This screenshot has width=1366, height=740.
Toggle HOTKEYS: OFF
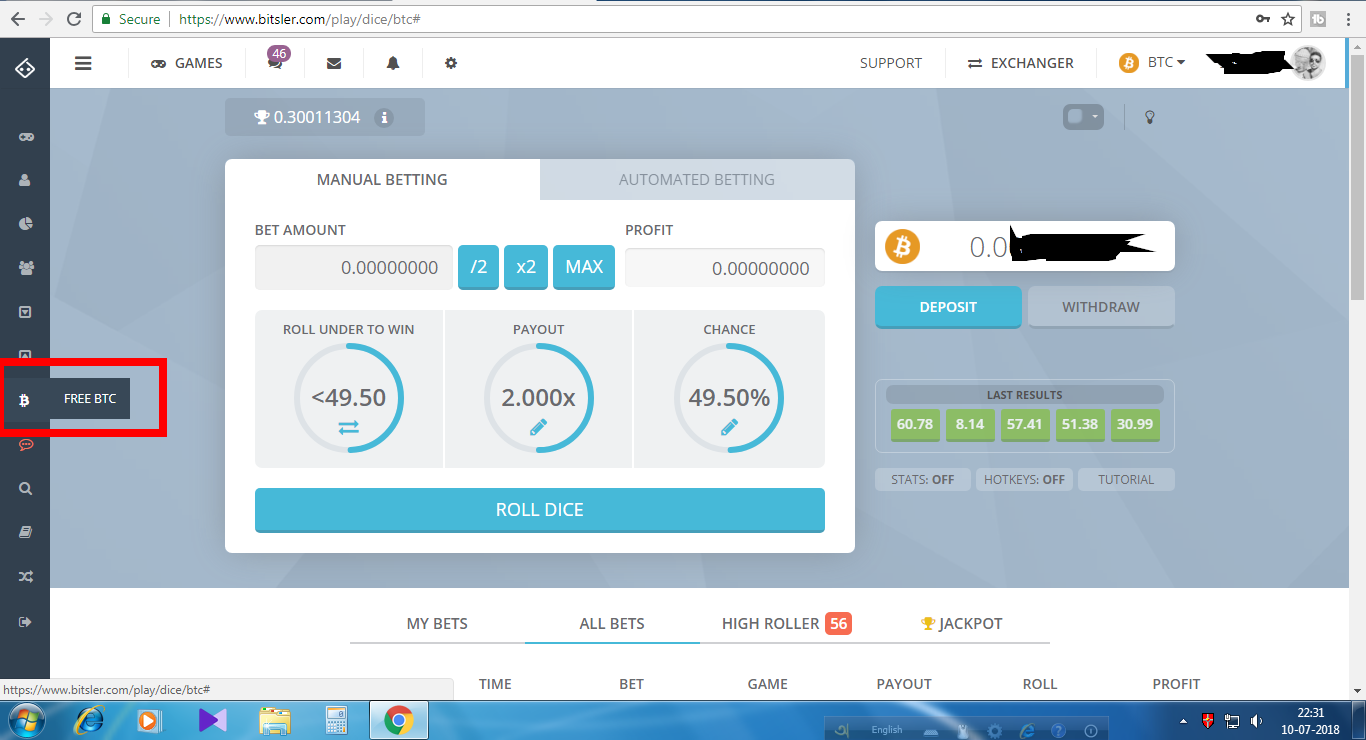click(x=1024, y=479)
